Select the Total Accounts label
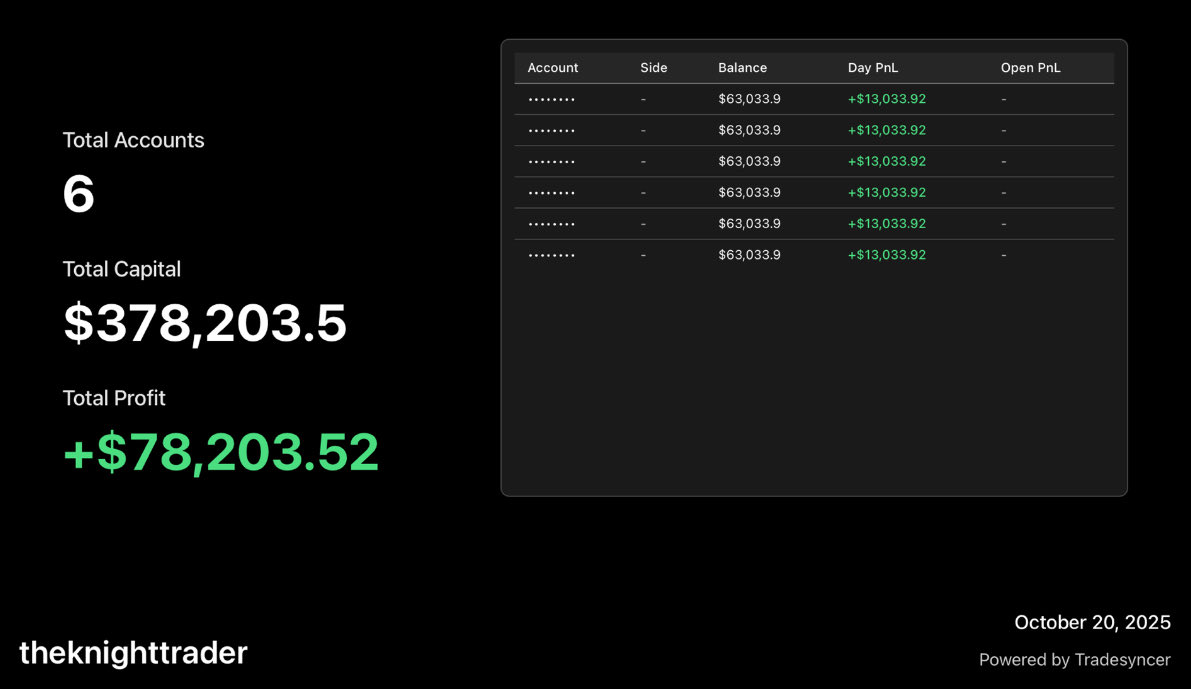Viewport: 1191px width, 689px height. pos(133,140)
